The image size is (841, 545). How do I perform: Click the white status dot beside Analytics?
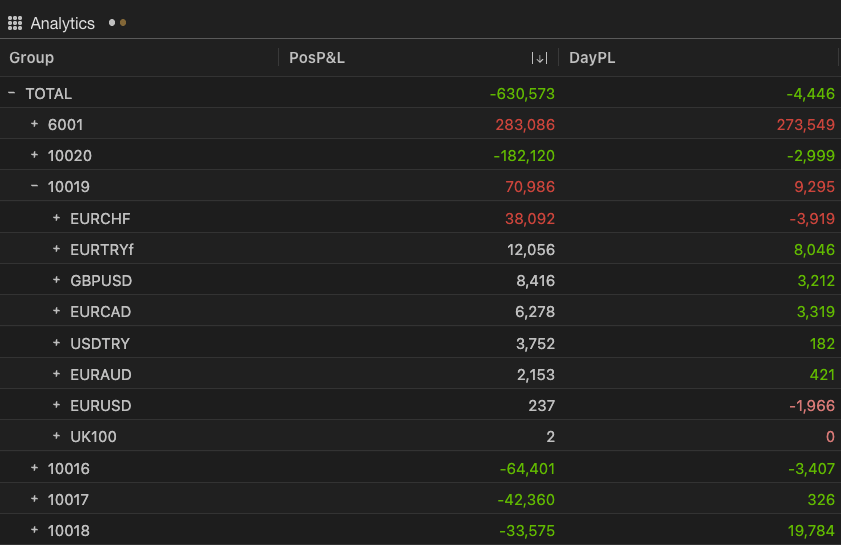pyautogui.click(x=112, y=23)
